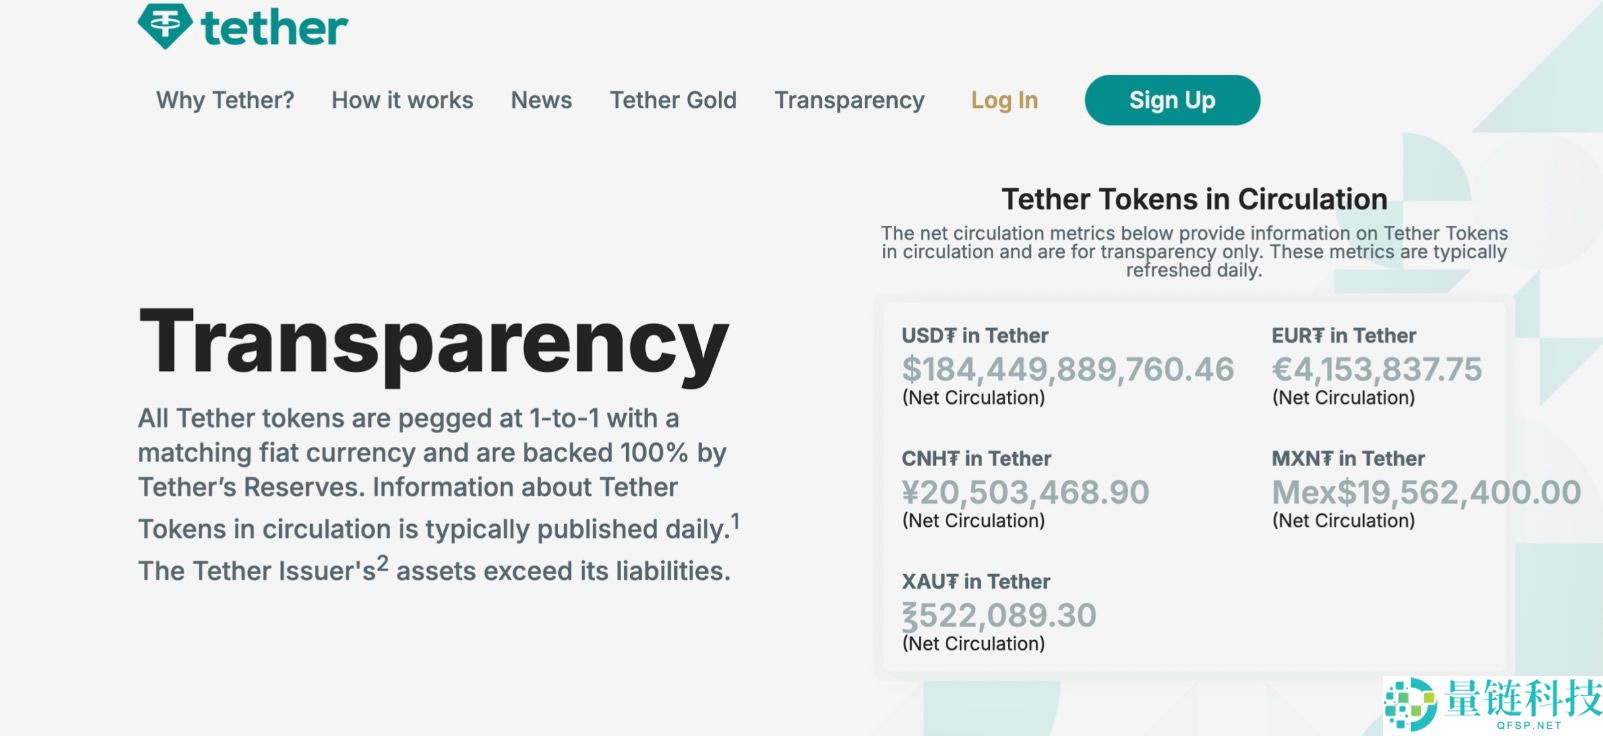The width and height of the screenshot is (1603, 736).
Task: Open the Why Tether? menu
Action: [x=225, y=100]
